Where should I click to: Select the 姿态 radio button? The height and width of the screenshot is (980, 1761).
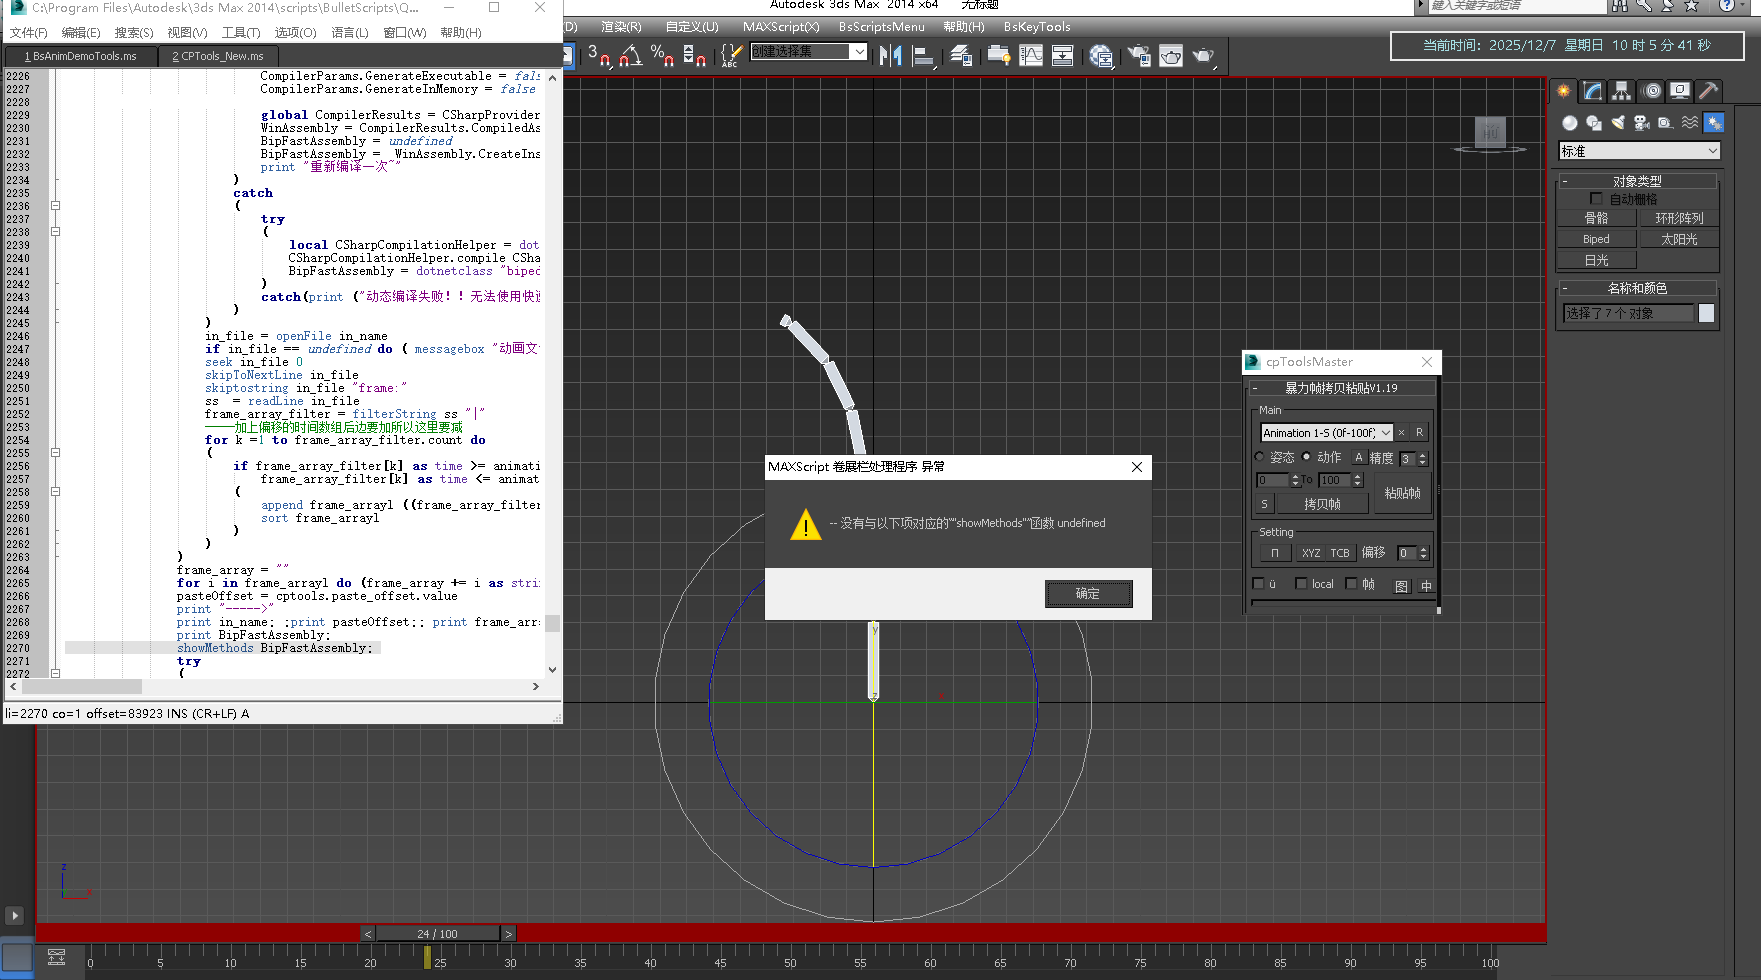tap(1260, 457)
